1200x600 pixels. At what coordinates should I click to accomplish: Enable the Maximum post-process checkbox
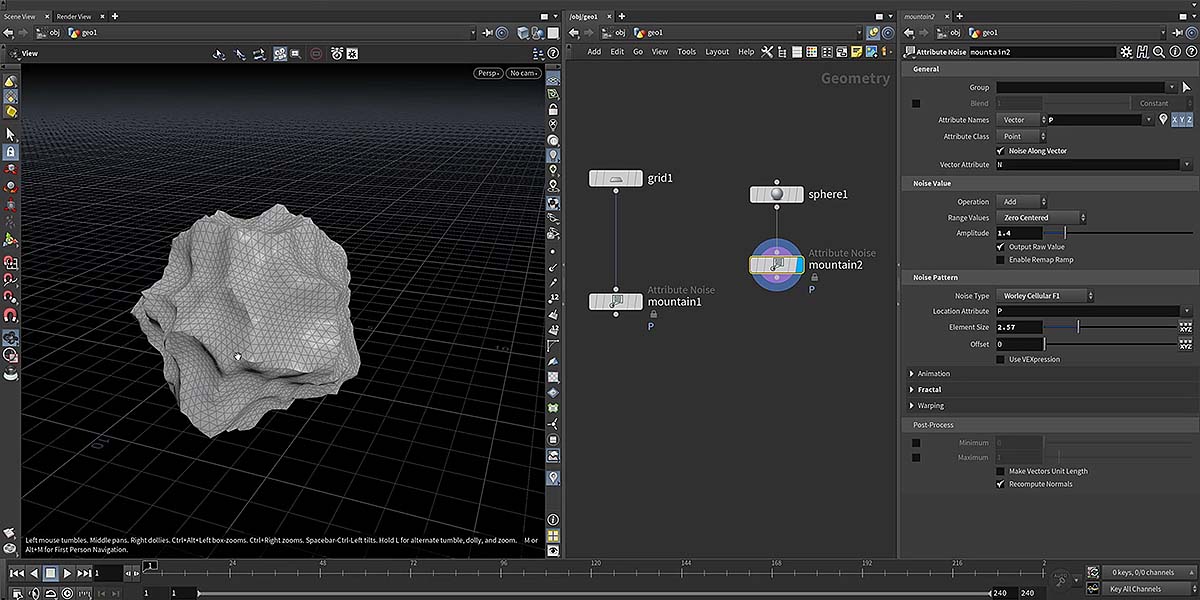coord(916,458)
